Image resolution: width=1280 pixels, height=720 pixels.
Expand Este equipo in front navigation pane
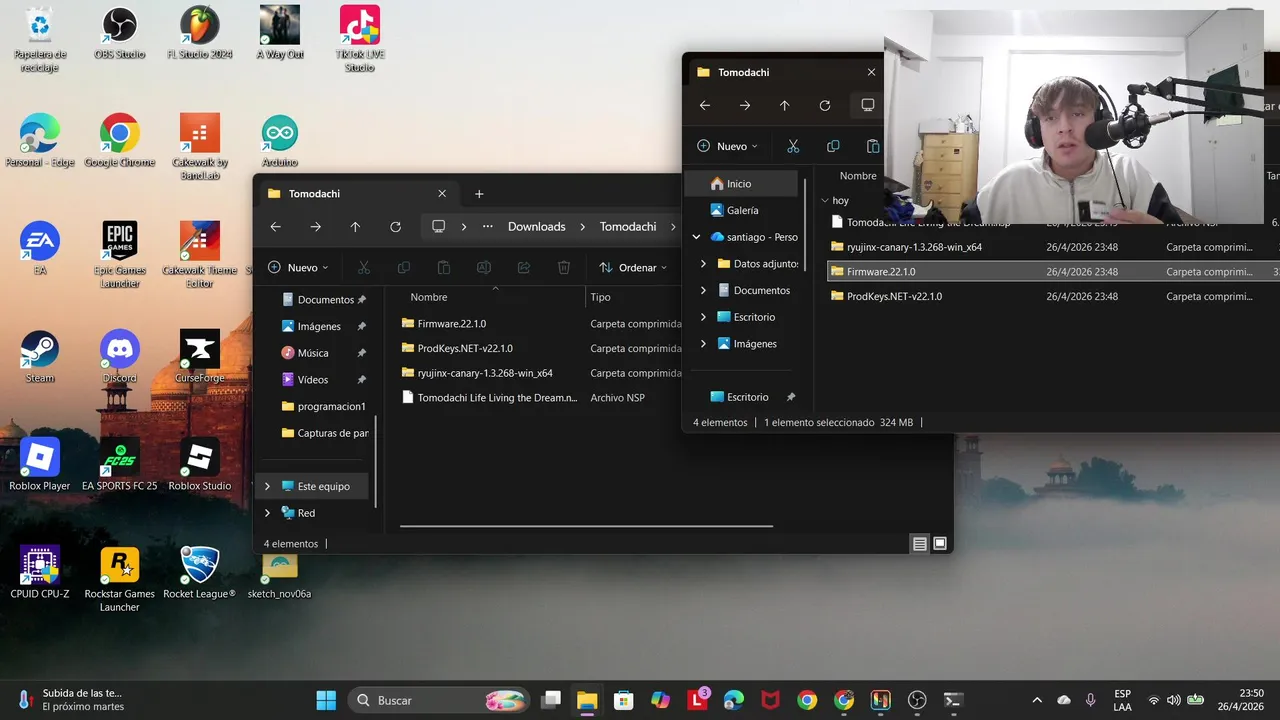267,486
